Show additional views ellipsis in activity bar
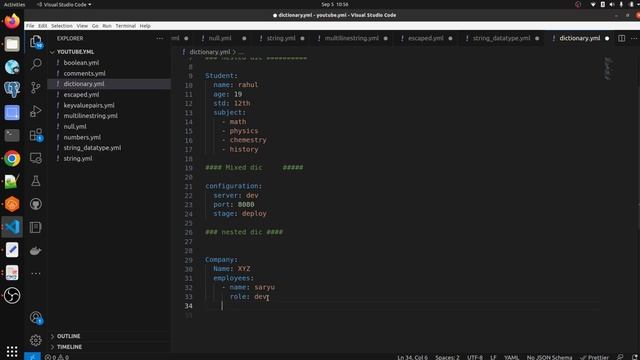Screen dimensions: 640x360 click(x=36, y=273)
